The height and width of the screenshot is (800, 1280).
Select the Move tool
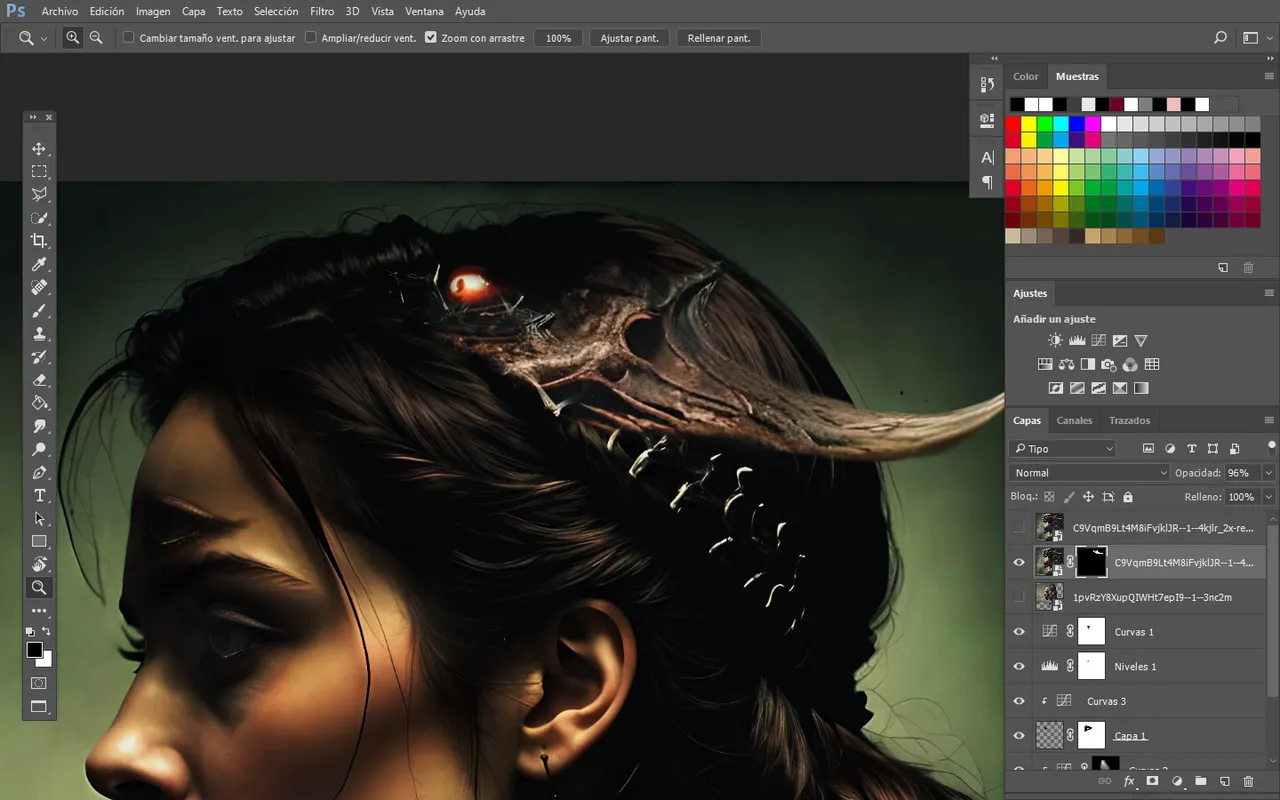click(x=39, y=149)
